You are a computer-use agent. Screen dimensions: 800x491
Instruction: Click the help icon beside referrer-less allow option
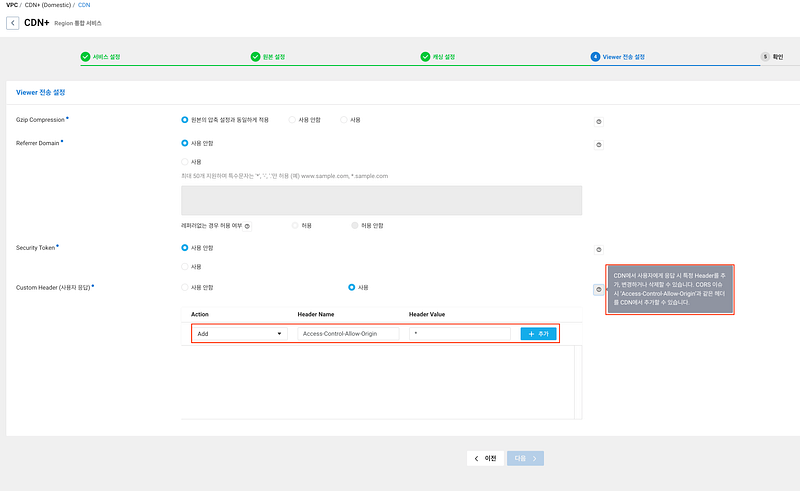247,226
